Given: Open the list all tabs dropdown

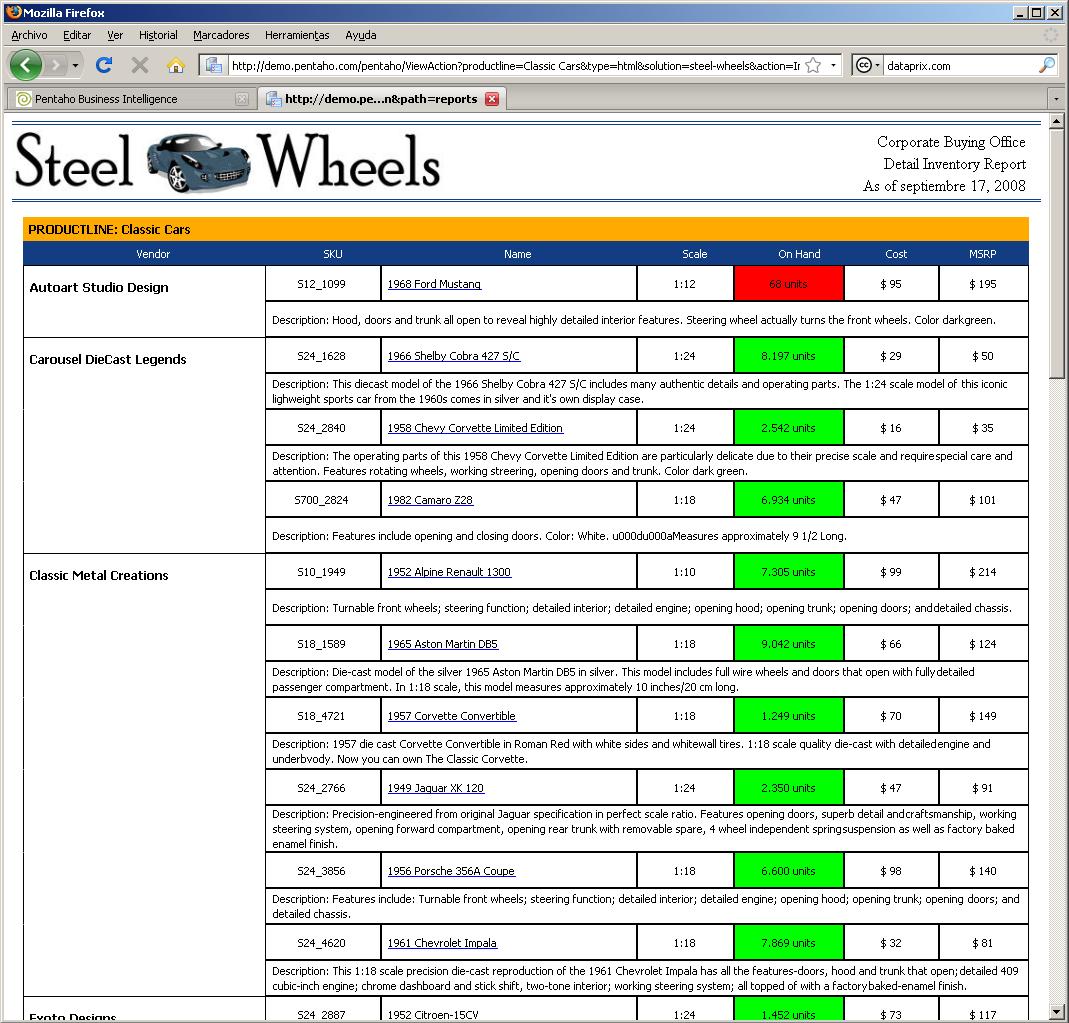Looking at the screenshot, I should tap(1056, 99).
